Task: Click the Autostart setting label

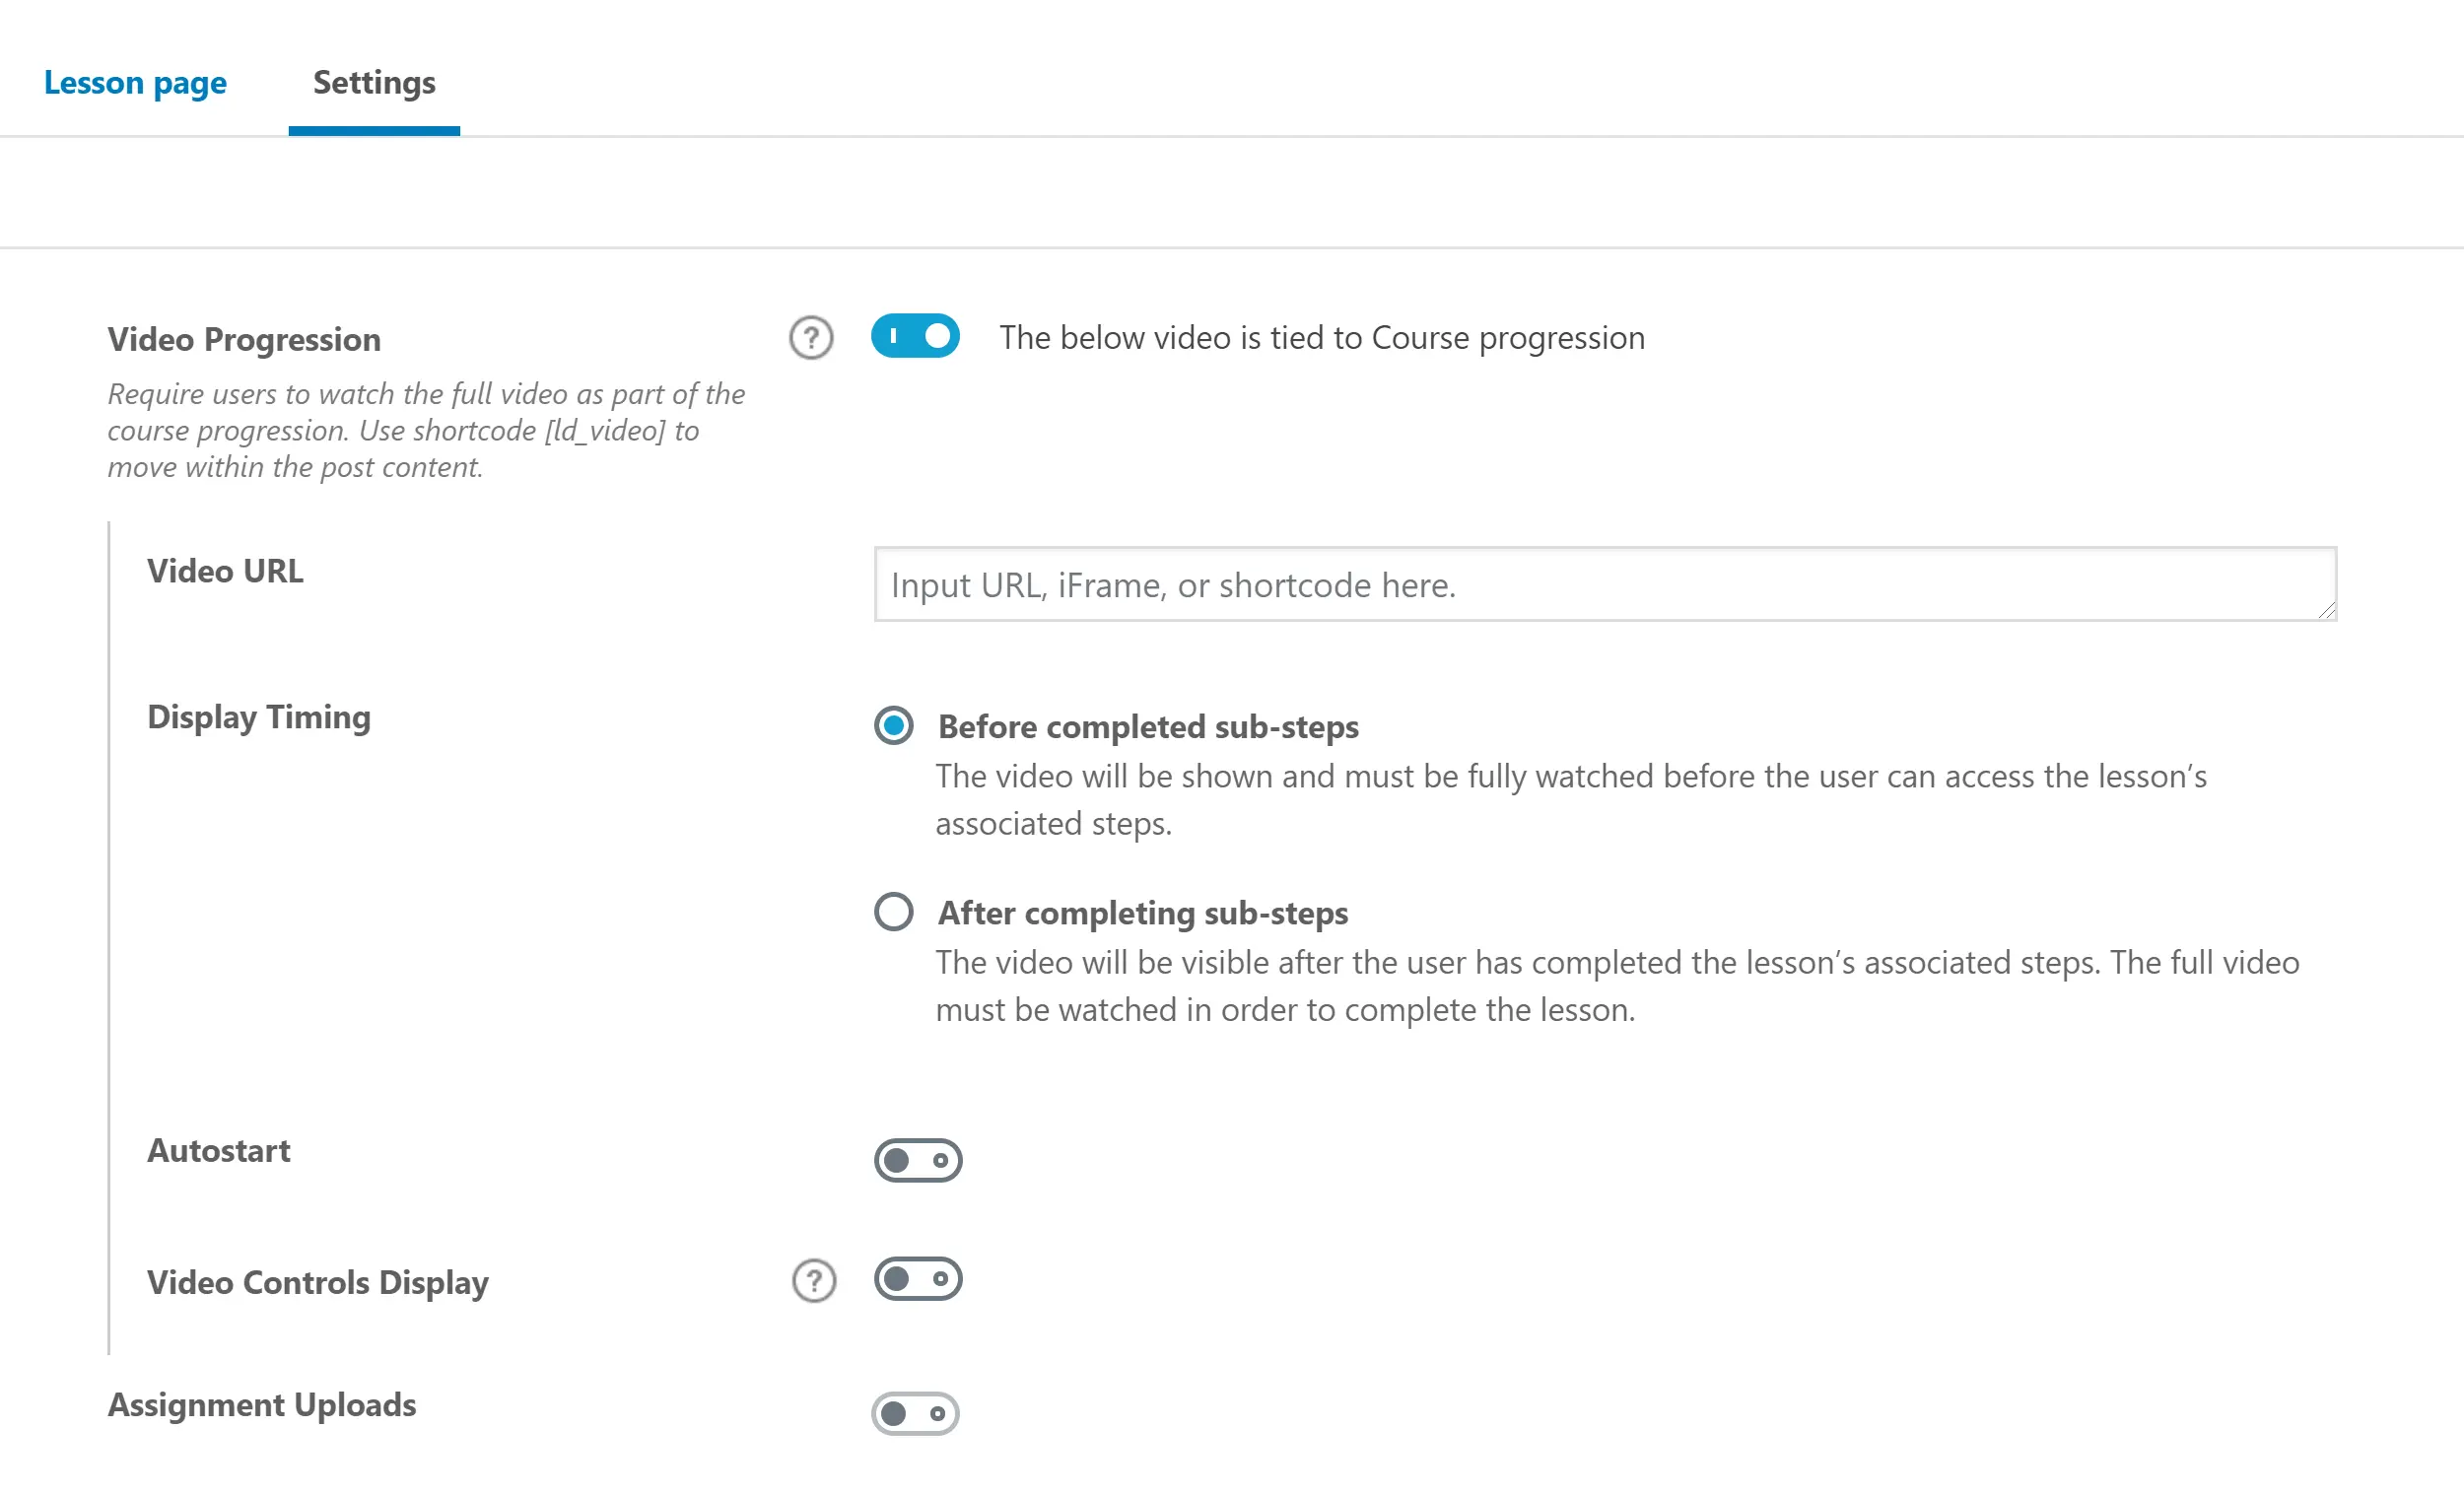Action: pos(218,1150)
